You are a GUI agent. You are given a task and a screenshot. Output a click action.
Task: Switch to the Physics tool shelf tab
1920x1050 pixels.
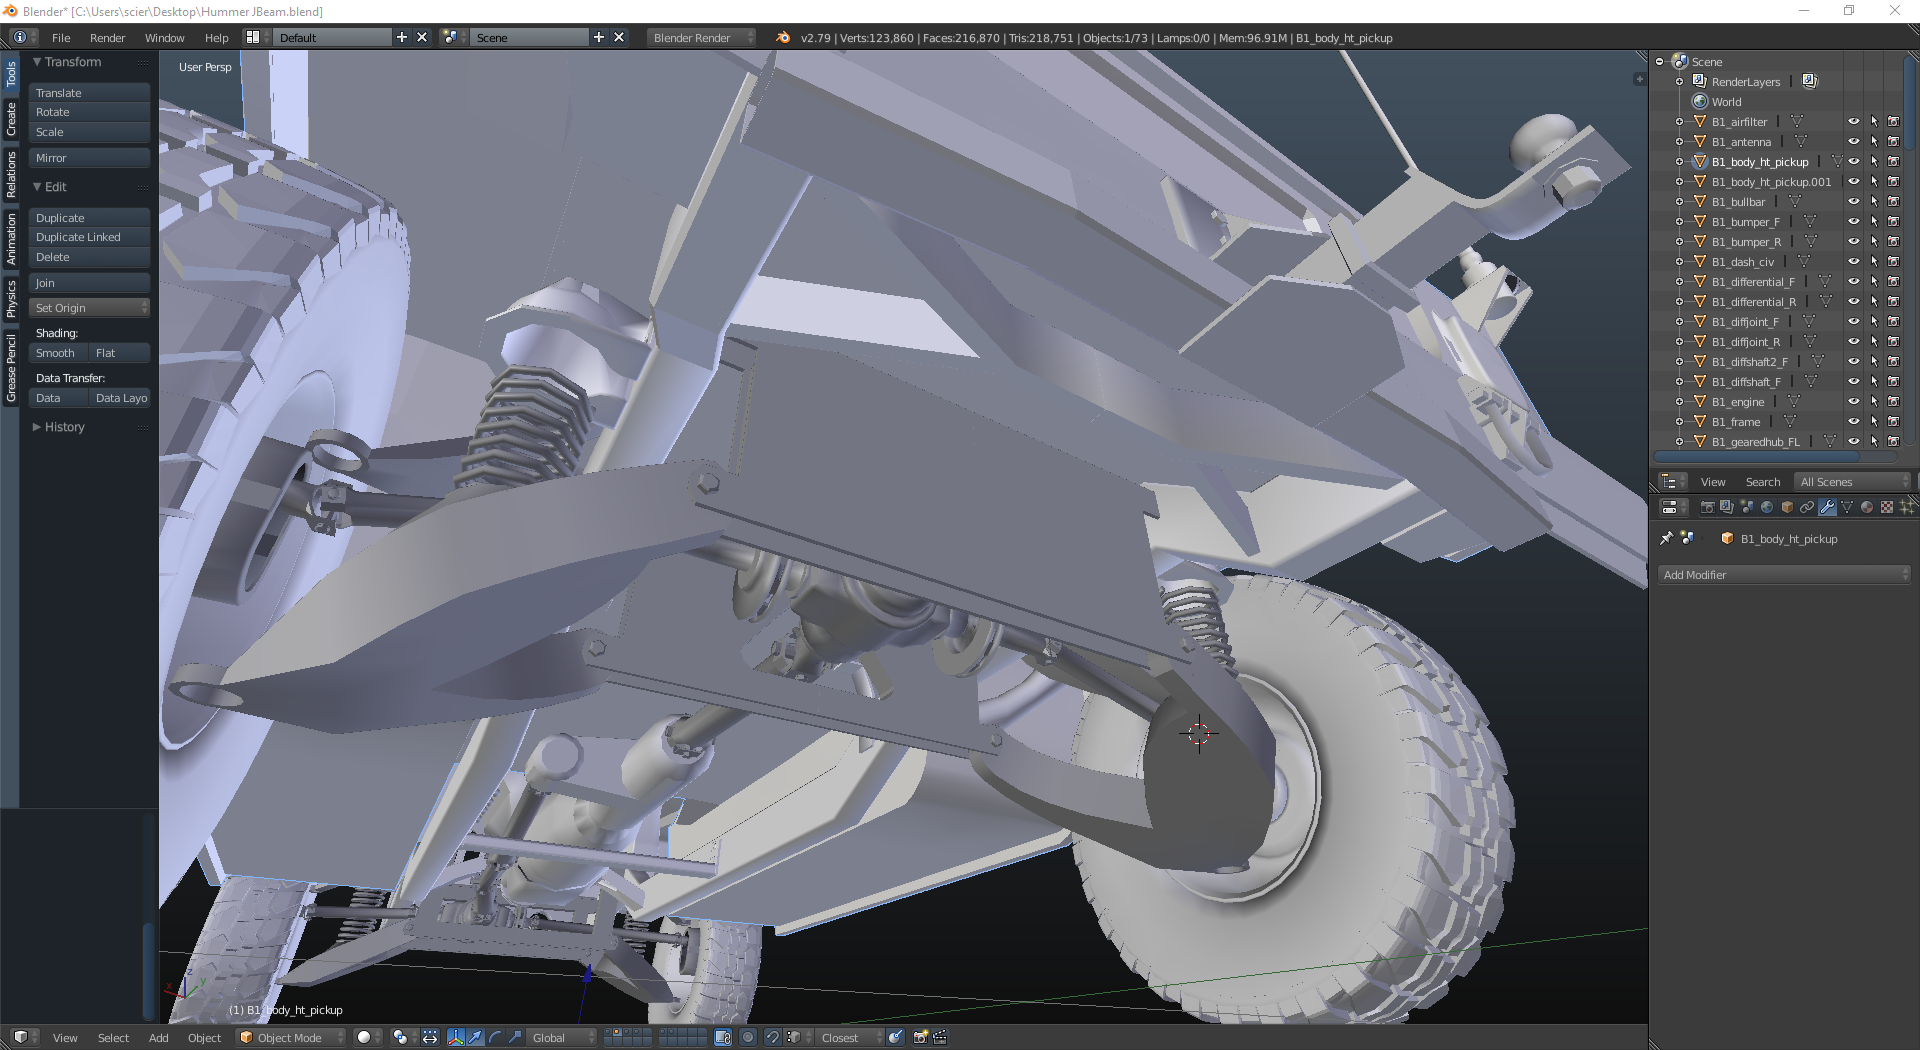[11, 299]
